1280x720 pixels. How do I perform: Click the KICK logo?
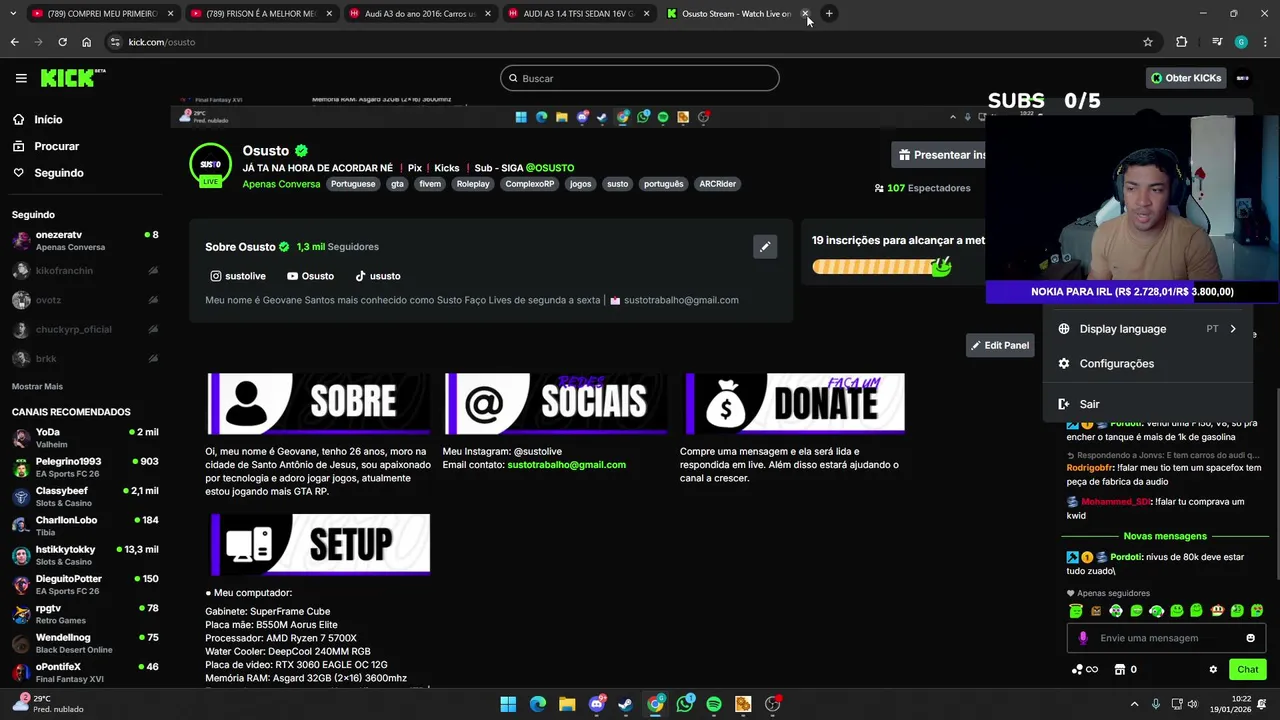[73, 78]
